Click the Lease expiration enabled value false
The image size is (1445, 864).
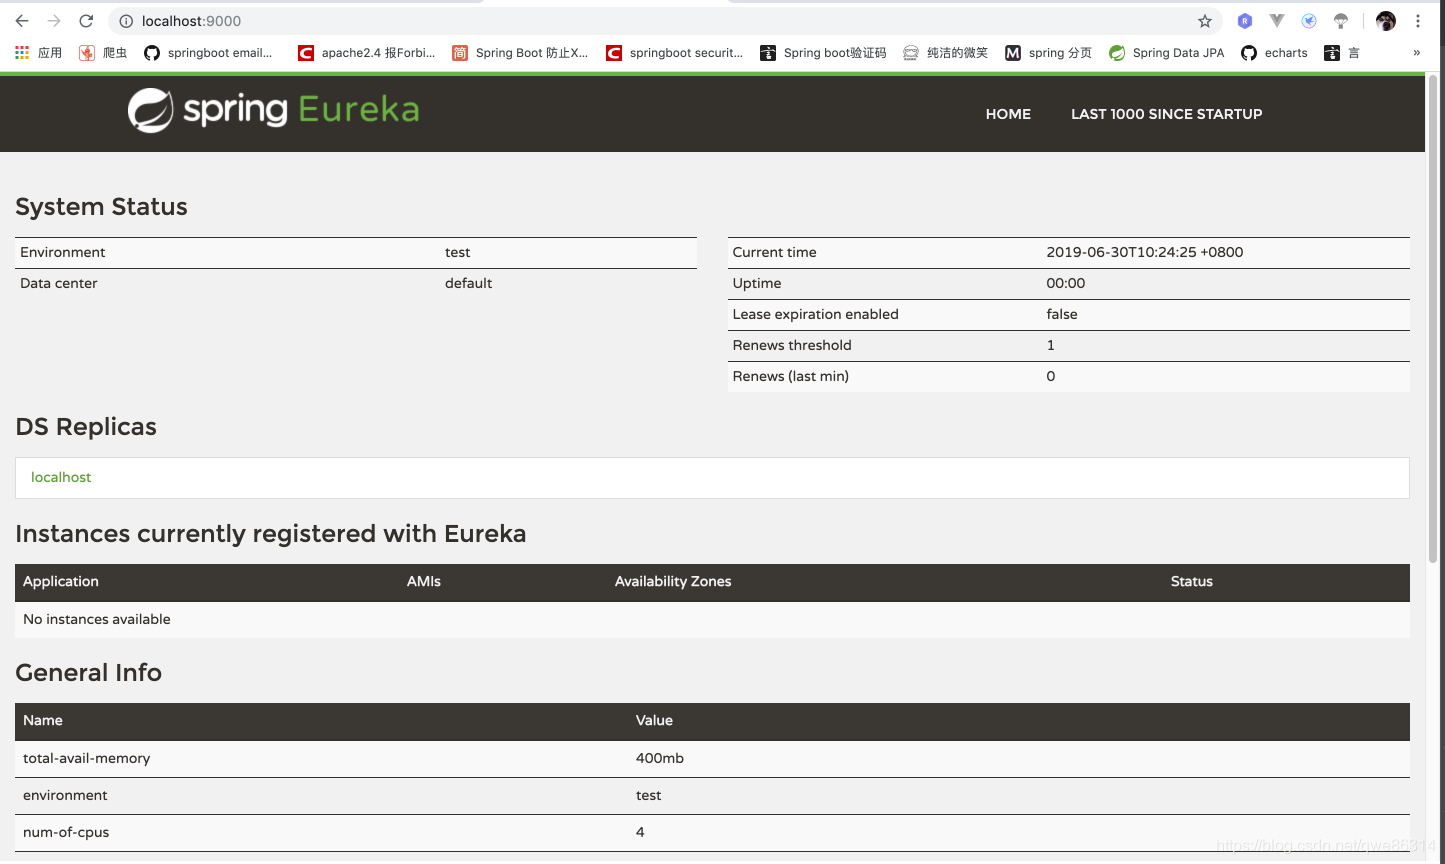(x=1062, y=314)
